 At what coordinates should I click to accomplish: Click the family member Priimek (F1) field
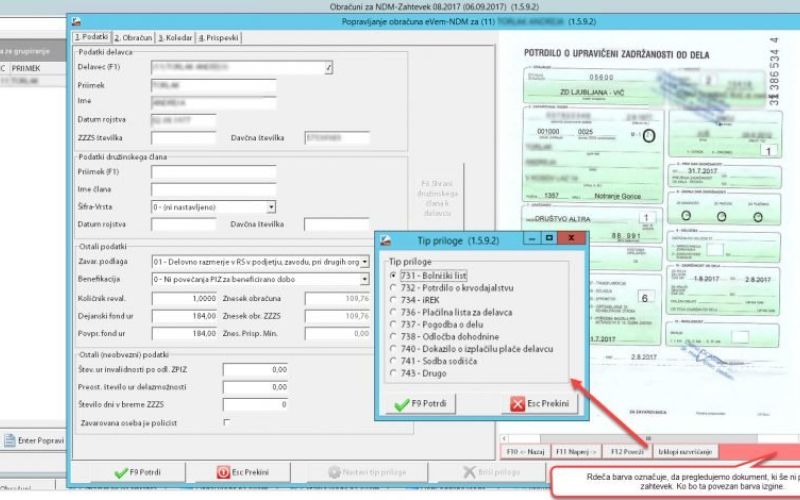214,172
